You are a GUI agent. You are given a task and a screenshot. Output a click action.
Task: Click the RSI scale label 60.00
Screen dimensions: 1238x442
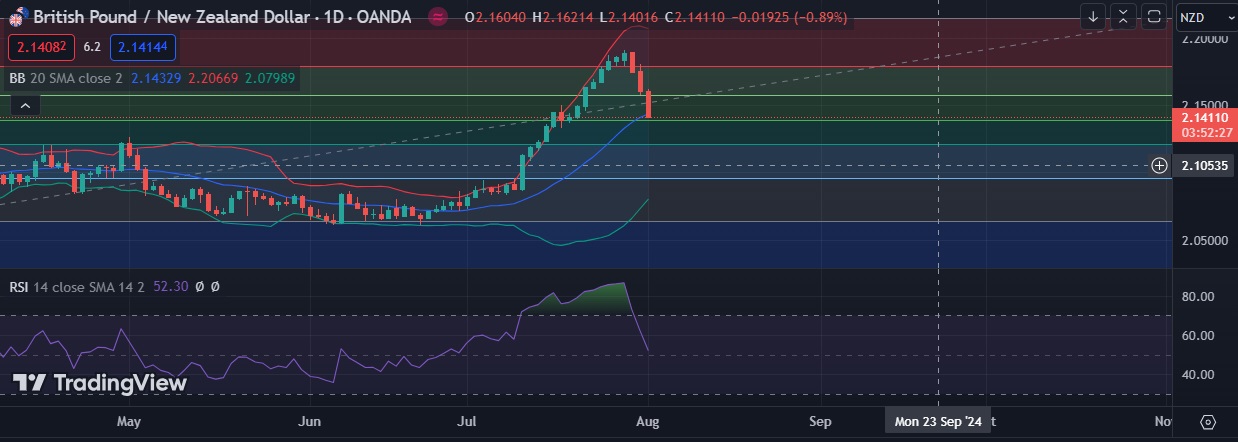click(x=1198, y=335)
